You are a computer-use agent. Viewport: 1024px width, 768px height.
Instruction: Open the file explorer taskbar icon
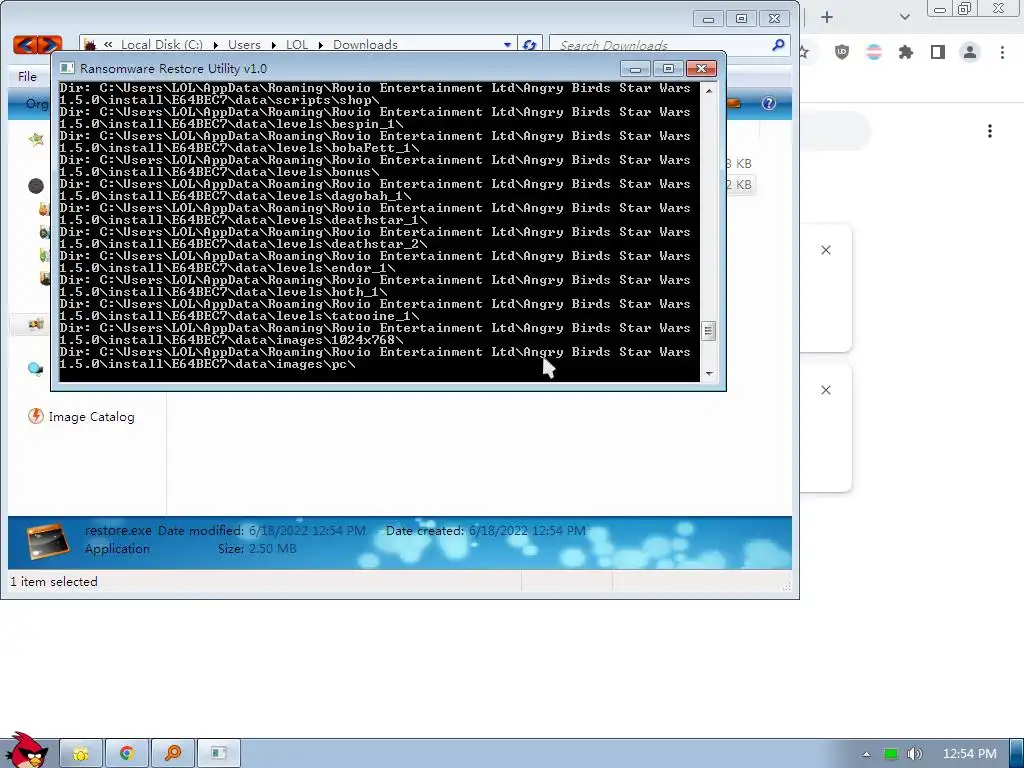click(x=81, y=754)
